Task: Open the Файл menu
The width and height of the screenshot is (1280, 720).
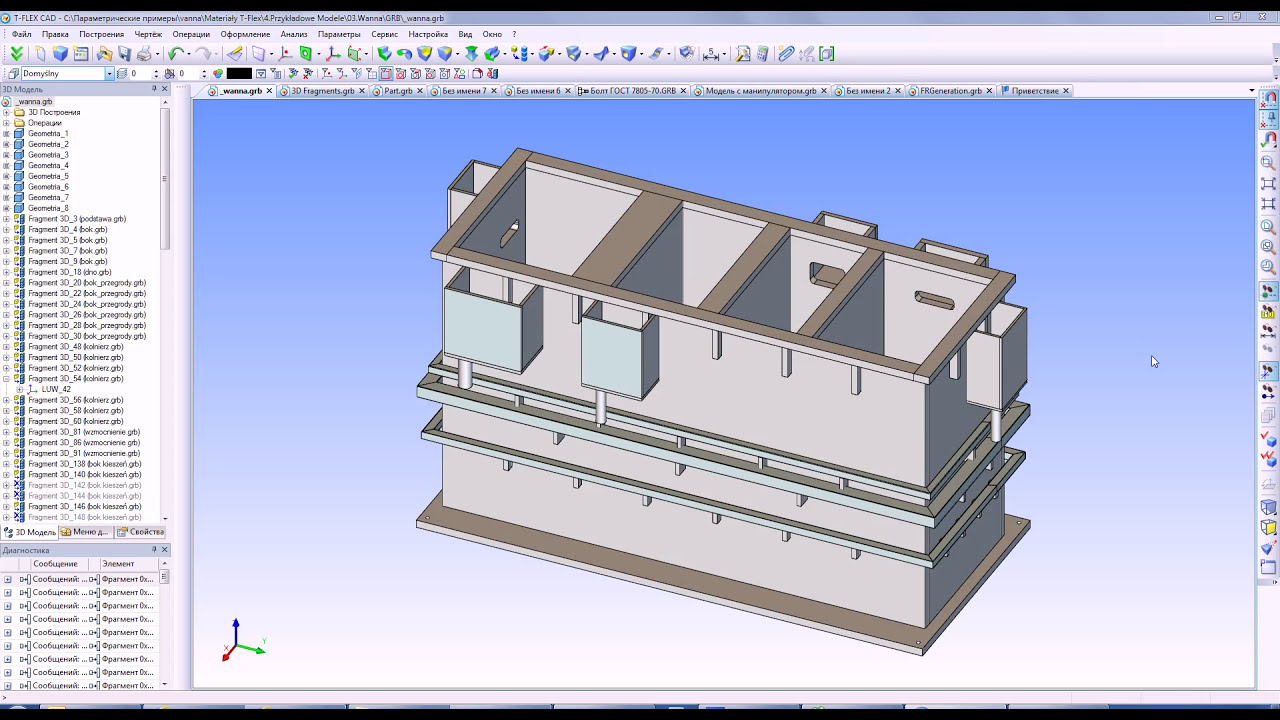Action: pos(21,34)
